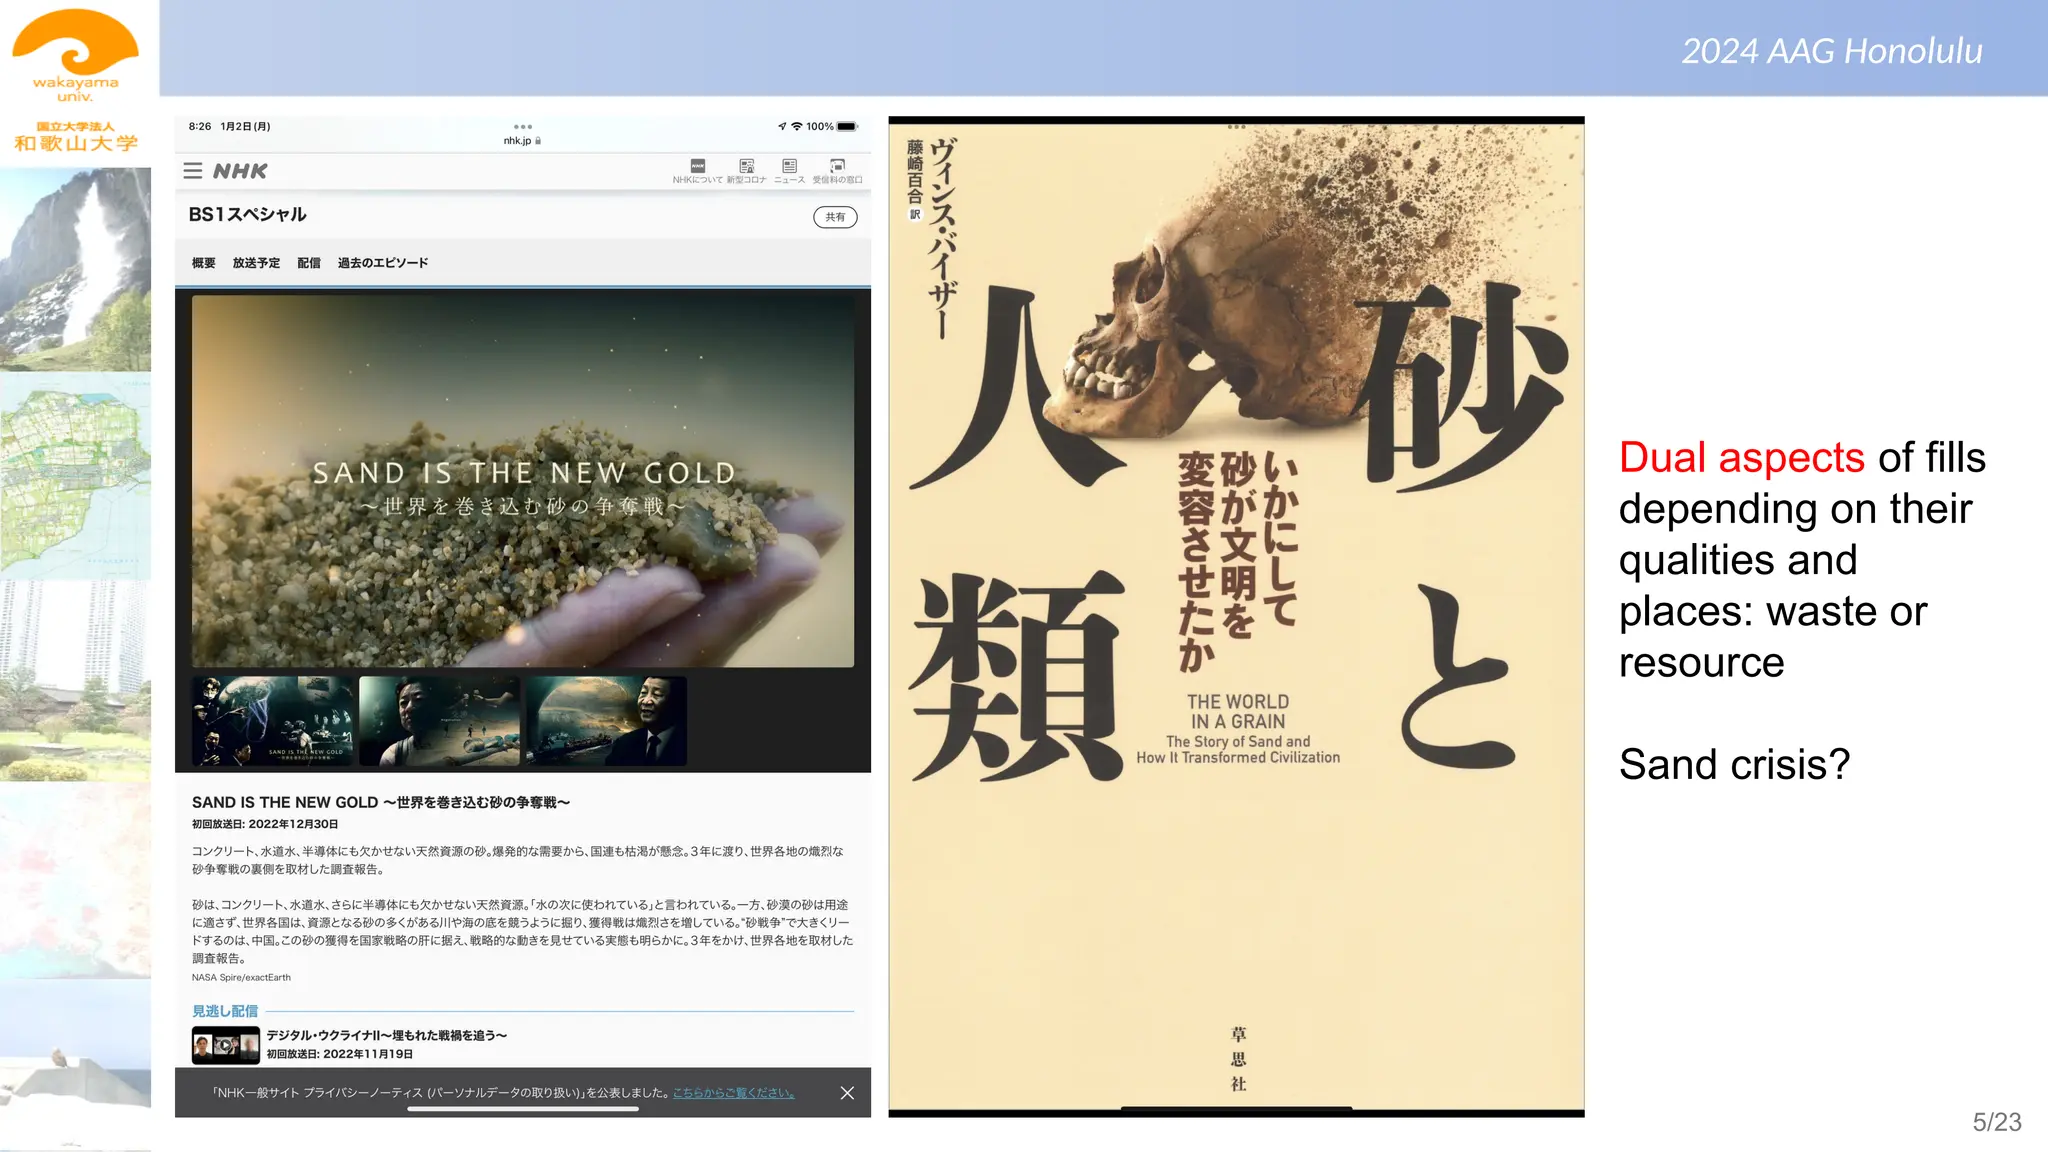This screenshot has width=2048, height=1152.
Task: Click the SAND IS THE NEW GOLD hero image
Action: coord(523,481)
